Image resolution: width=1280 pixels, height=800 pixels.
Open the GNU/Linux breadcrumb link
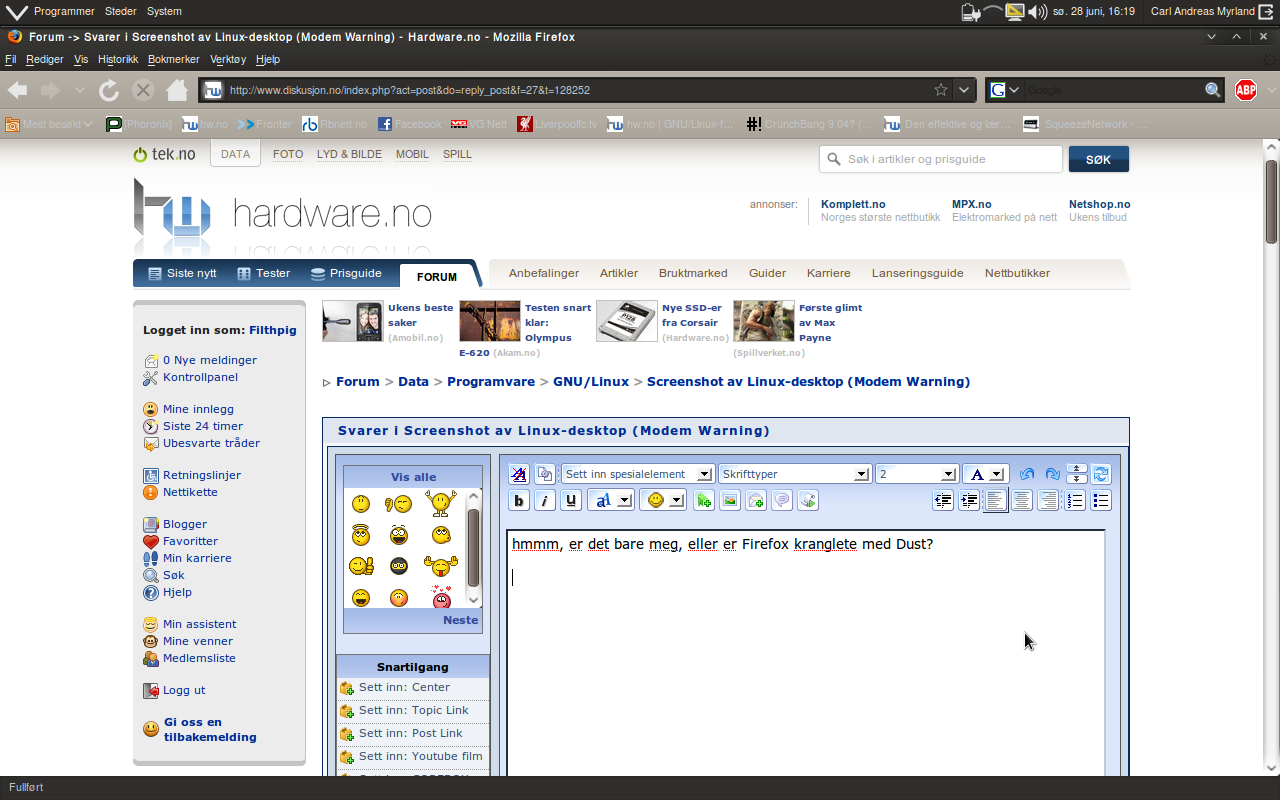pos(591,382)
